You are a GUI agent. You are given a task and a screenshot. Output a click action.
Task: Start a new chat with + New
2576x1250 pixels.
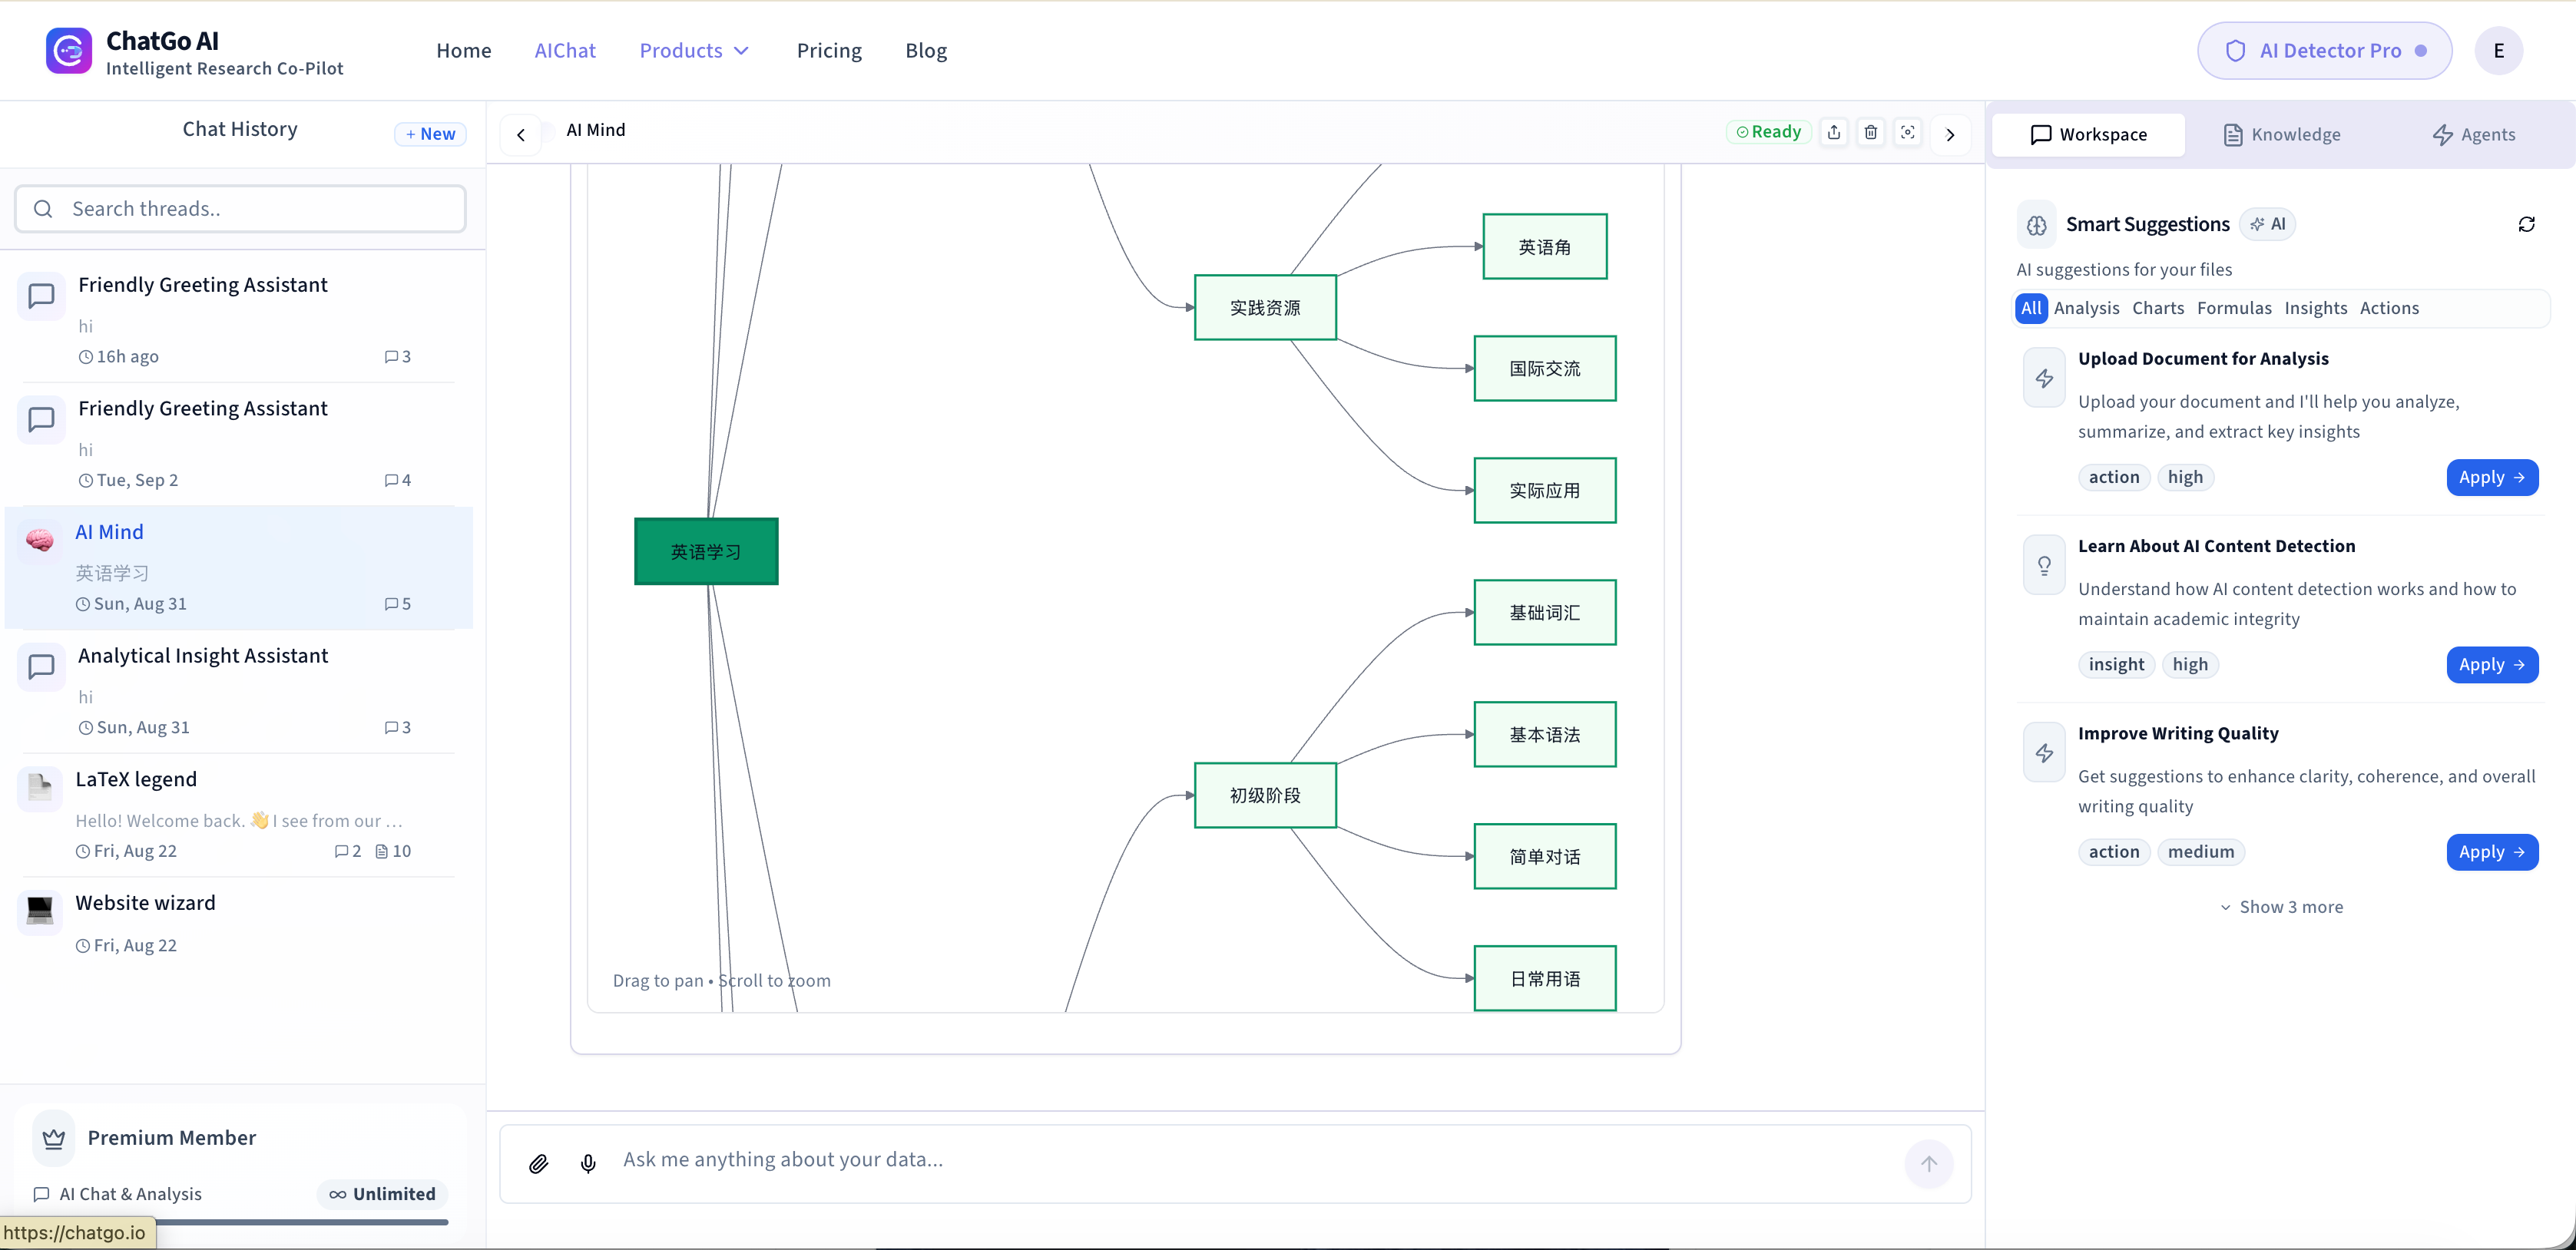[x=430, y=134]
